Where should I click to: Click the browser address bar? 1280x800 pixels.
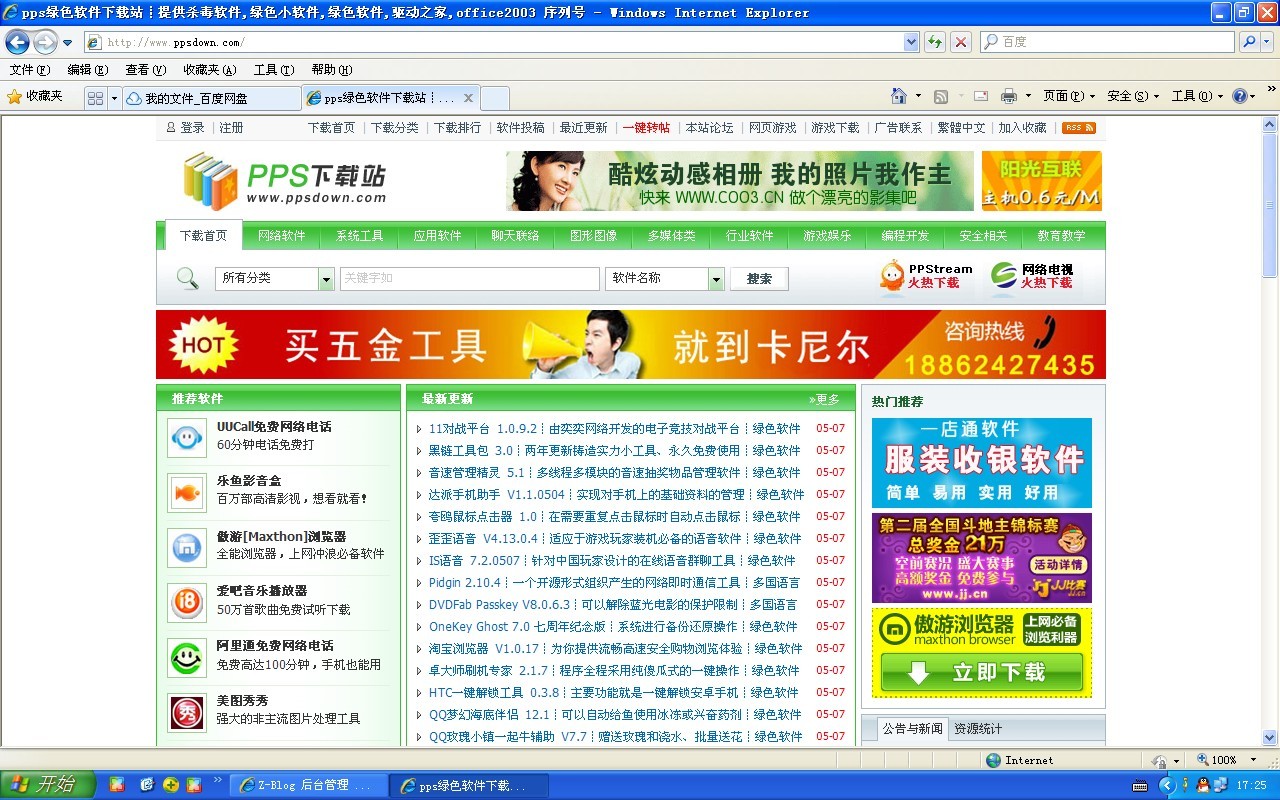[495, 42]
